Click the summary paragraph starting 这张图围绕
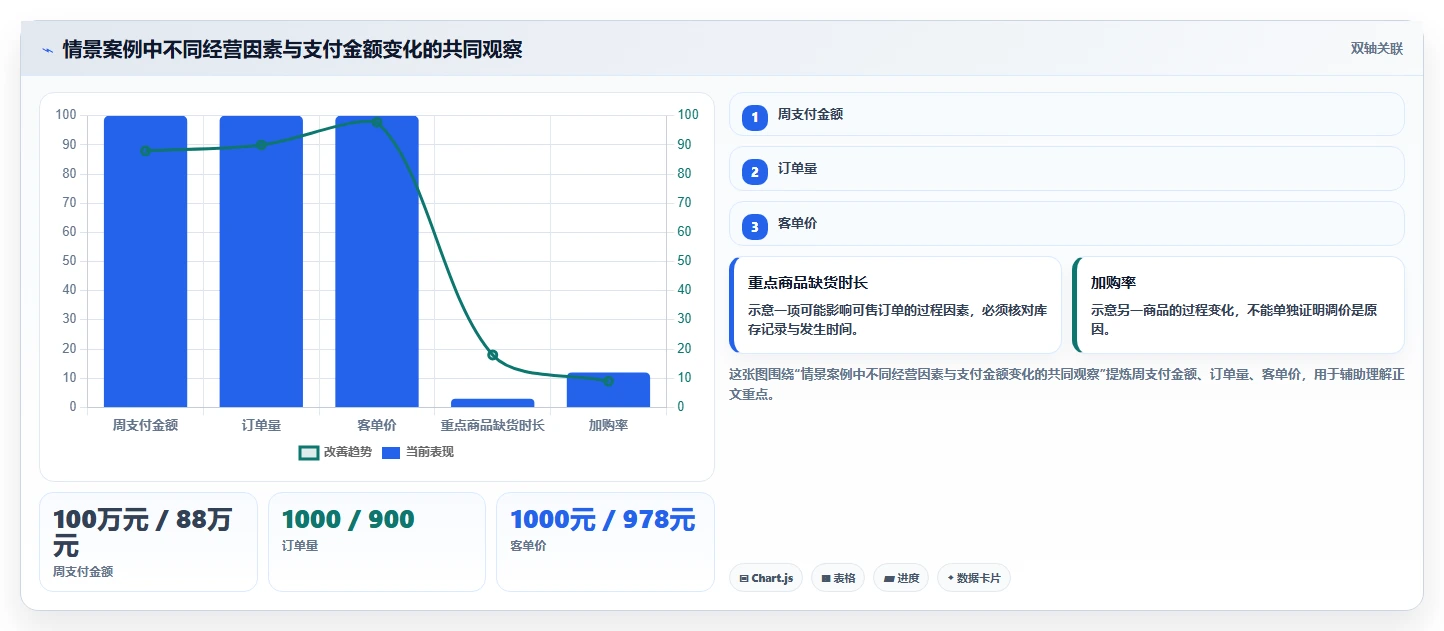 1066,384
